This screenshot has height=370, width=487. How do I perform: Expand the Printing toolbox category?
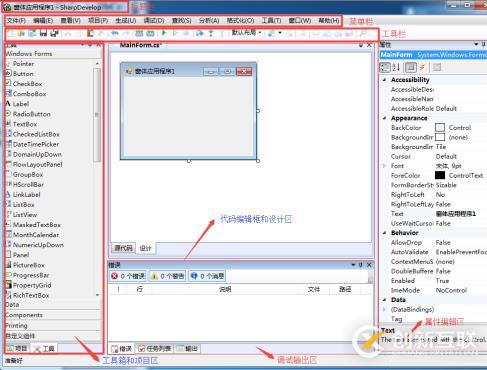click(x=53, y=325)
